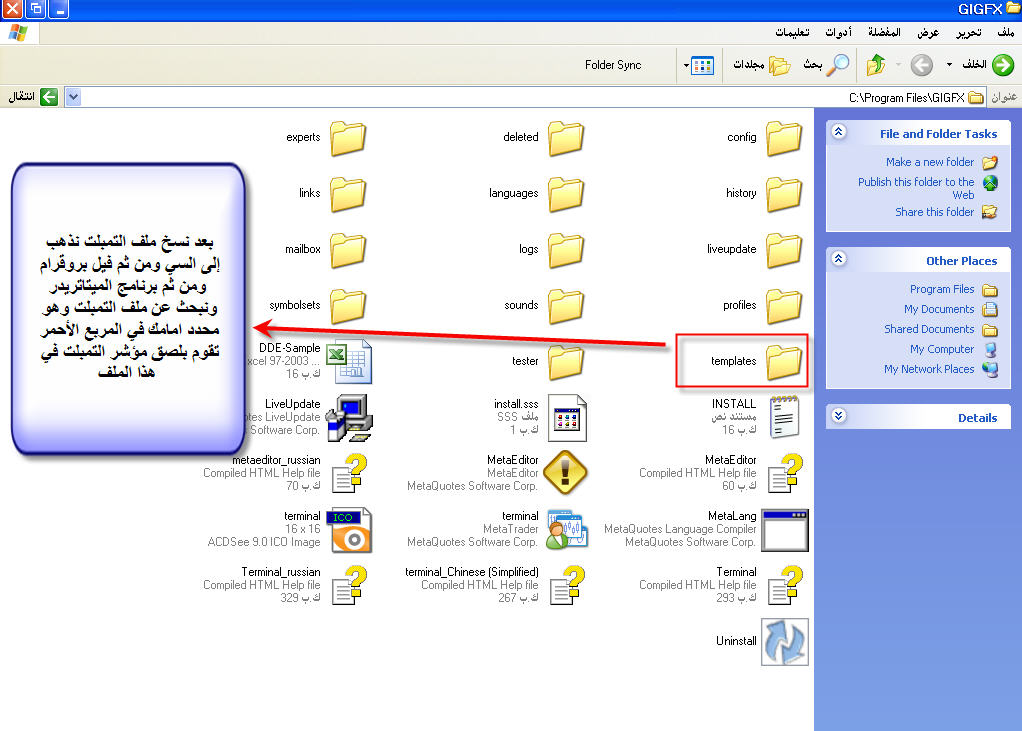Select the terminal MetaTrader application

tap(567, 529)
